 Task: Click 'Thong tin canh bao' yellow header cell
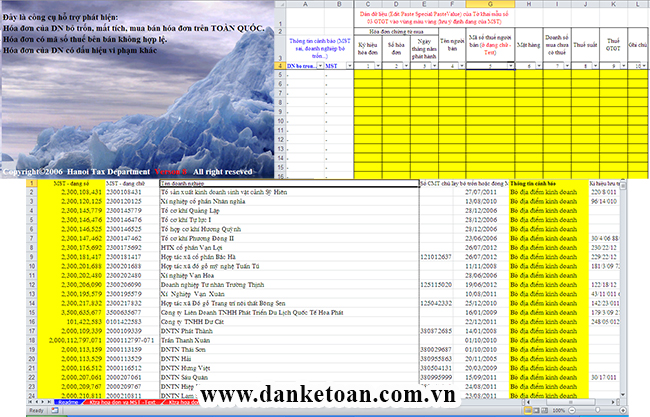coord(548,183)
